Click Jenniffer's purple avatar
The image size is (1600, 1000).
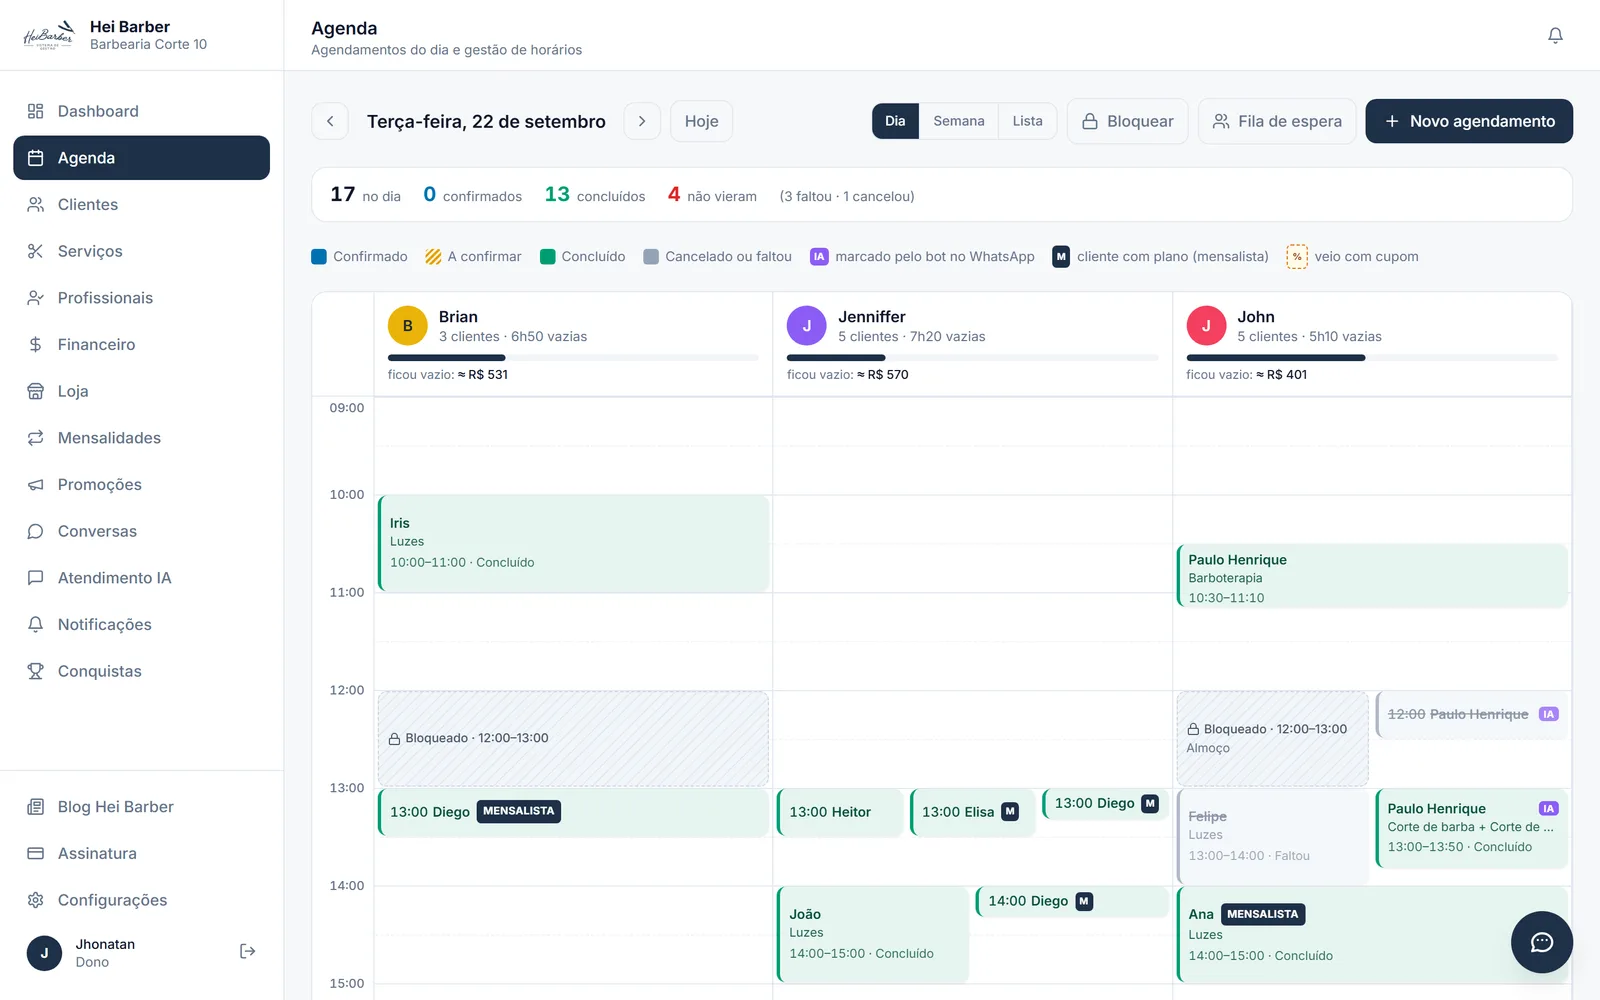[x=806, y=326]
